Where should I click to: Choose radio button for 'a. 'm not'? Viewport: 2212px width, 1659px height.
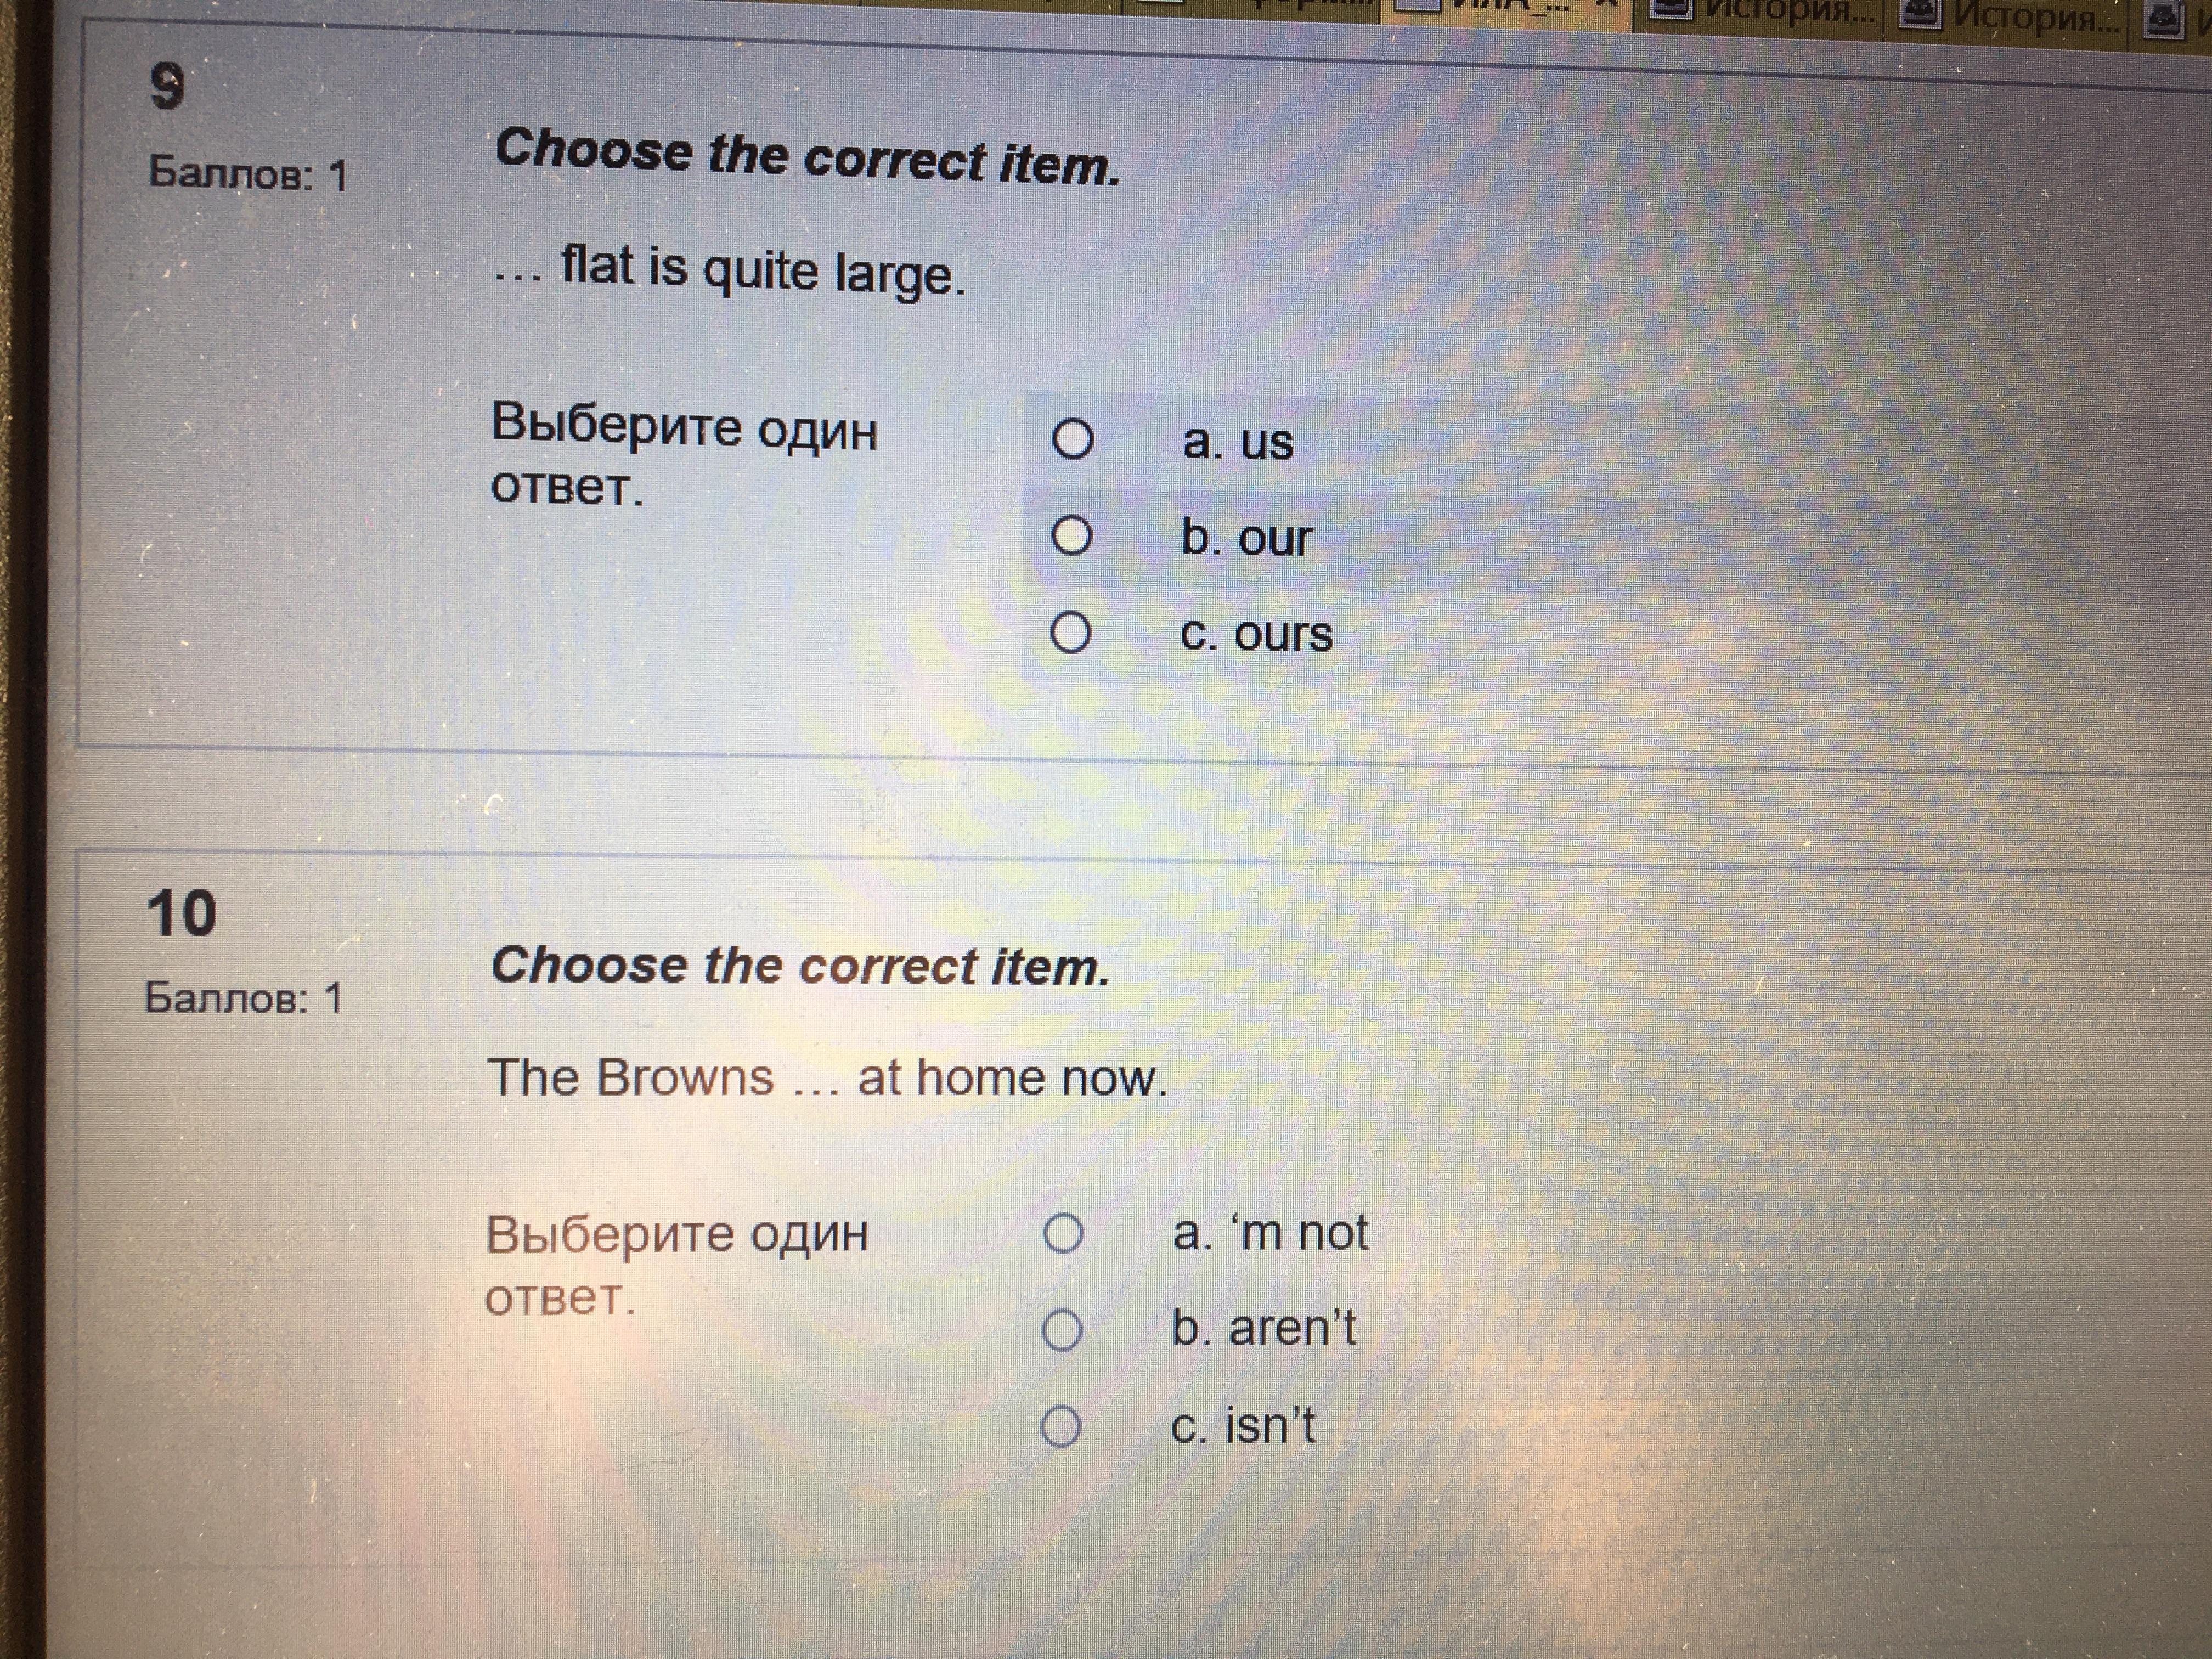tap(1063, 1233)
